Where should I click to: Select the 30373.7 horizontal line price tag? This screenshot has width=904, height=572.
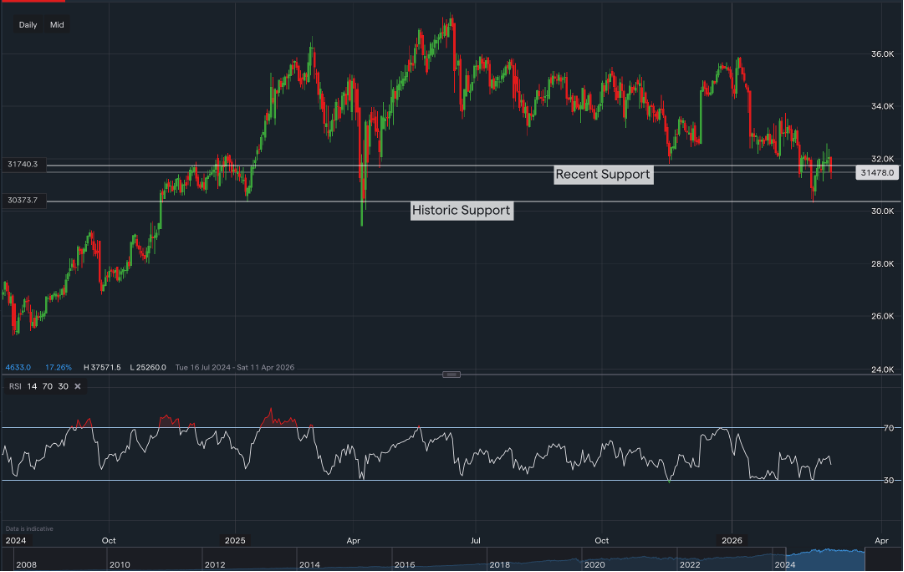(23, 200)
